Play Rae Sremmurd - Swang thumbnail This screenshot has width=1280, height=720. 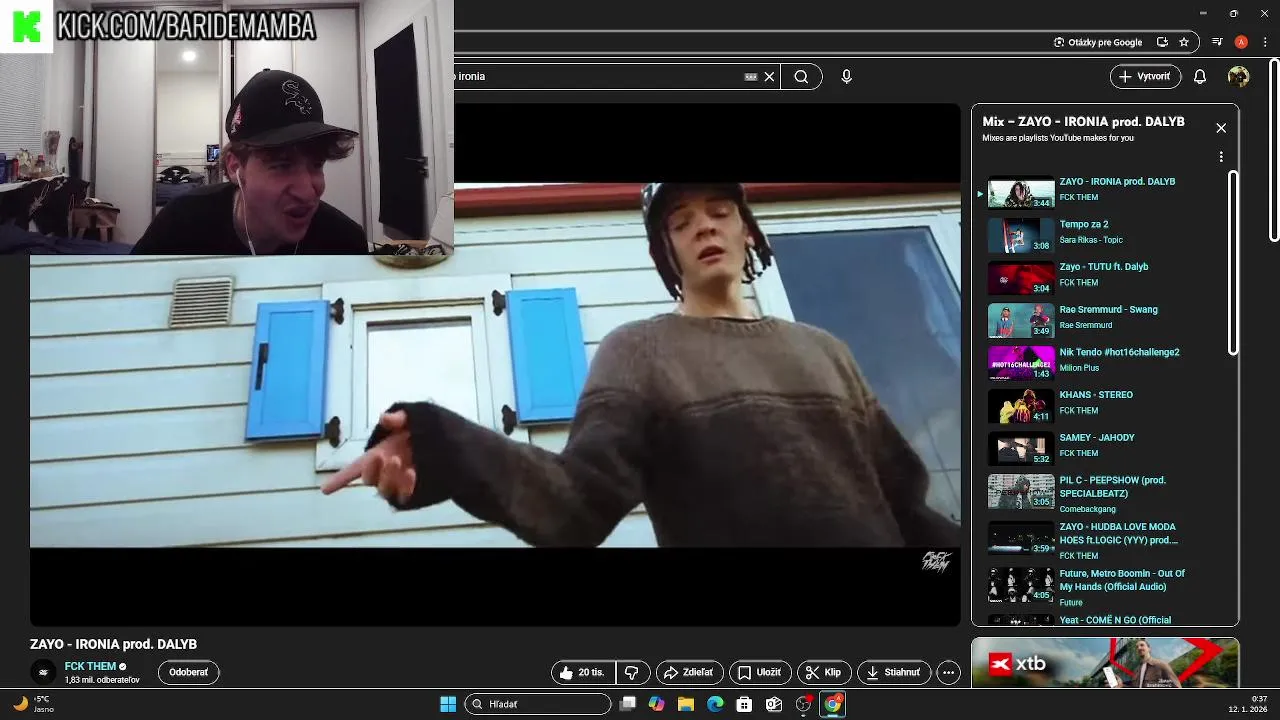[x=1021, y=320]
